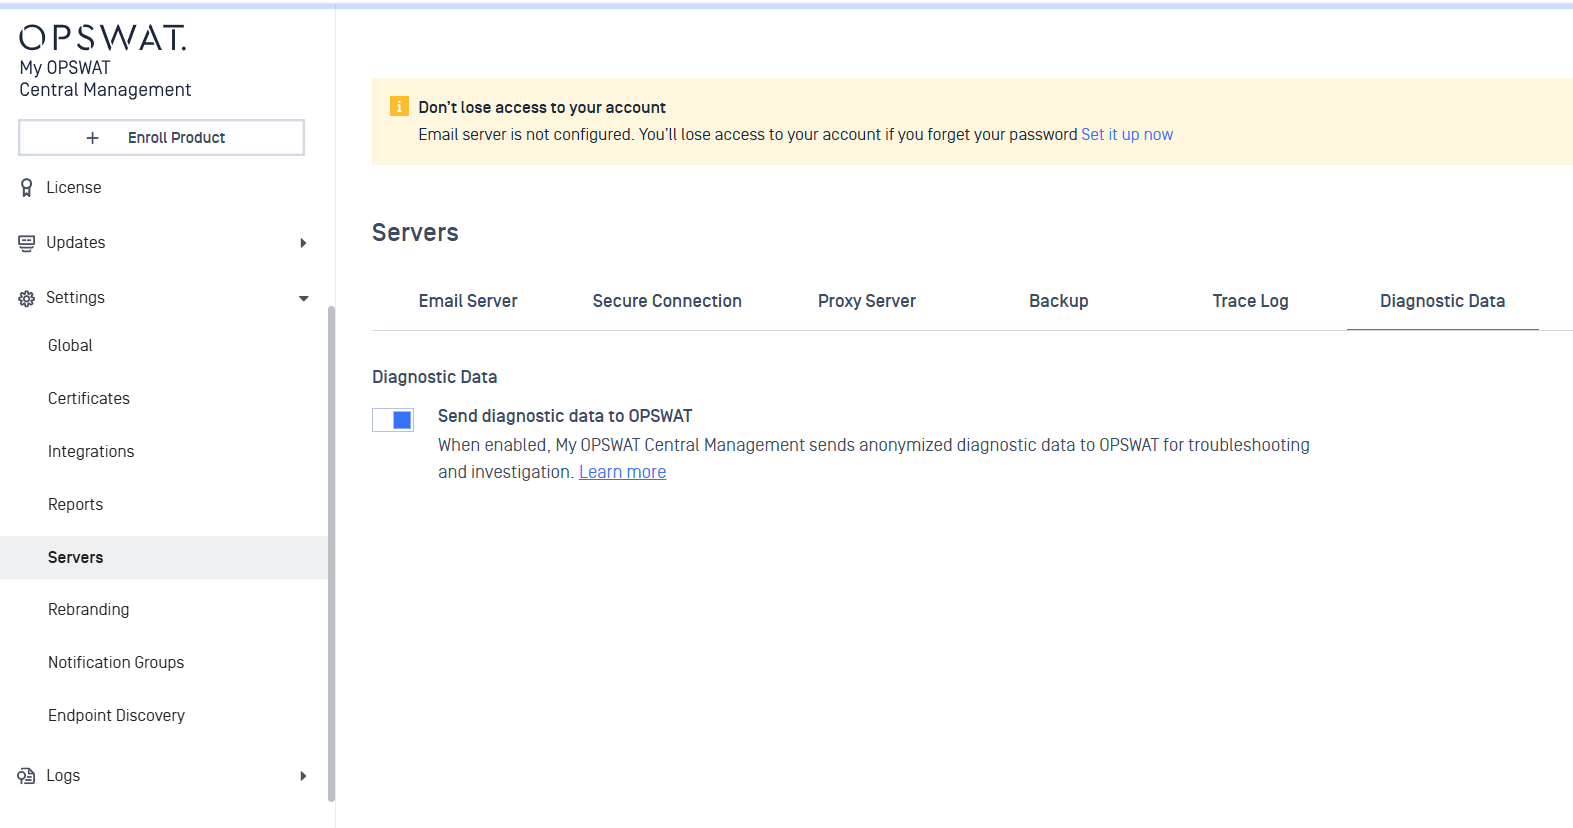The height and width of the screenshot is (828, 1573).
Task: Click the plus icon on Enroll Product
Action: [x=92, y=138]
